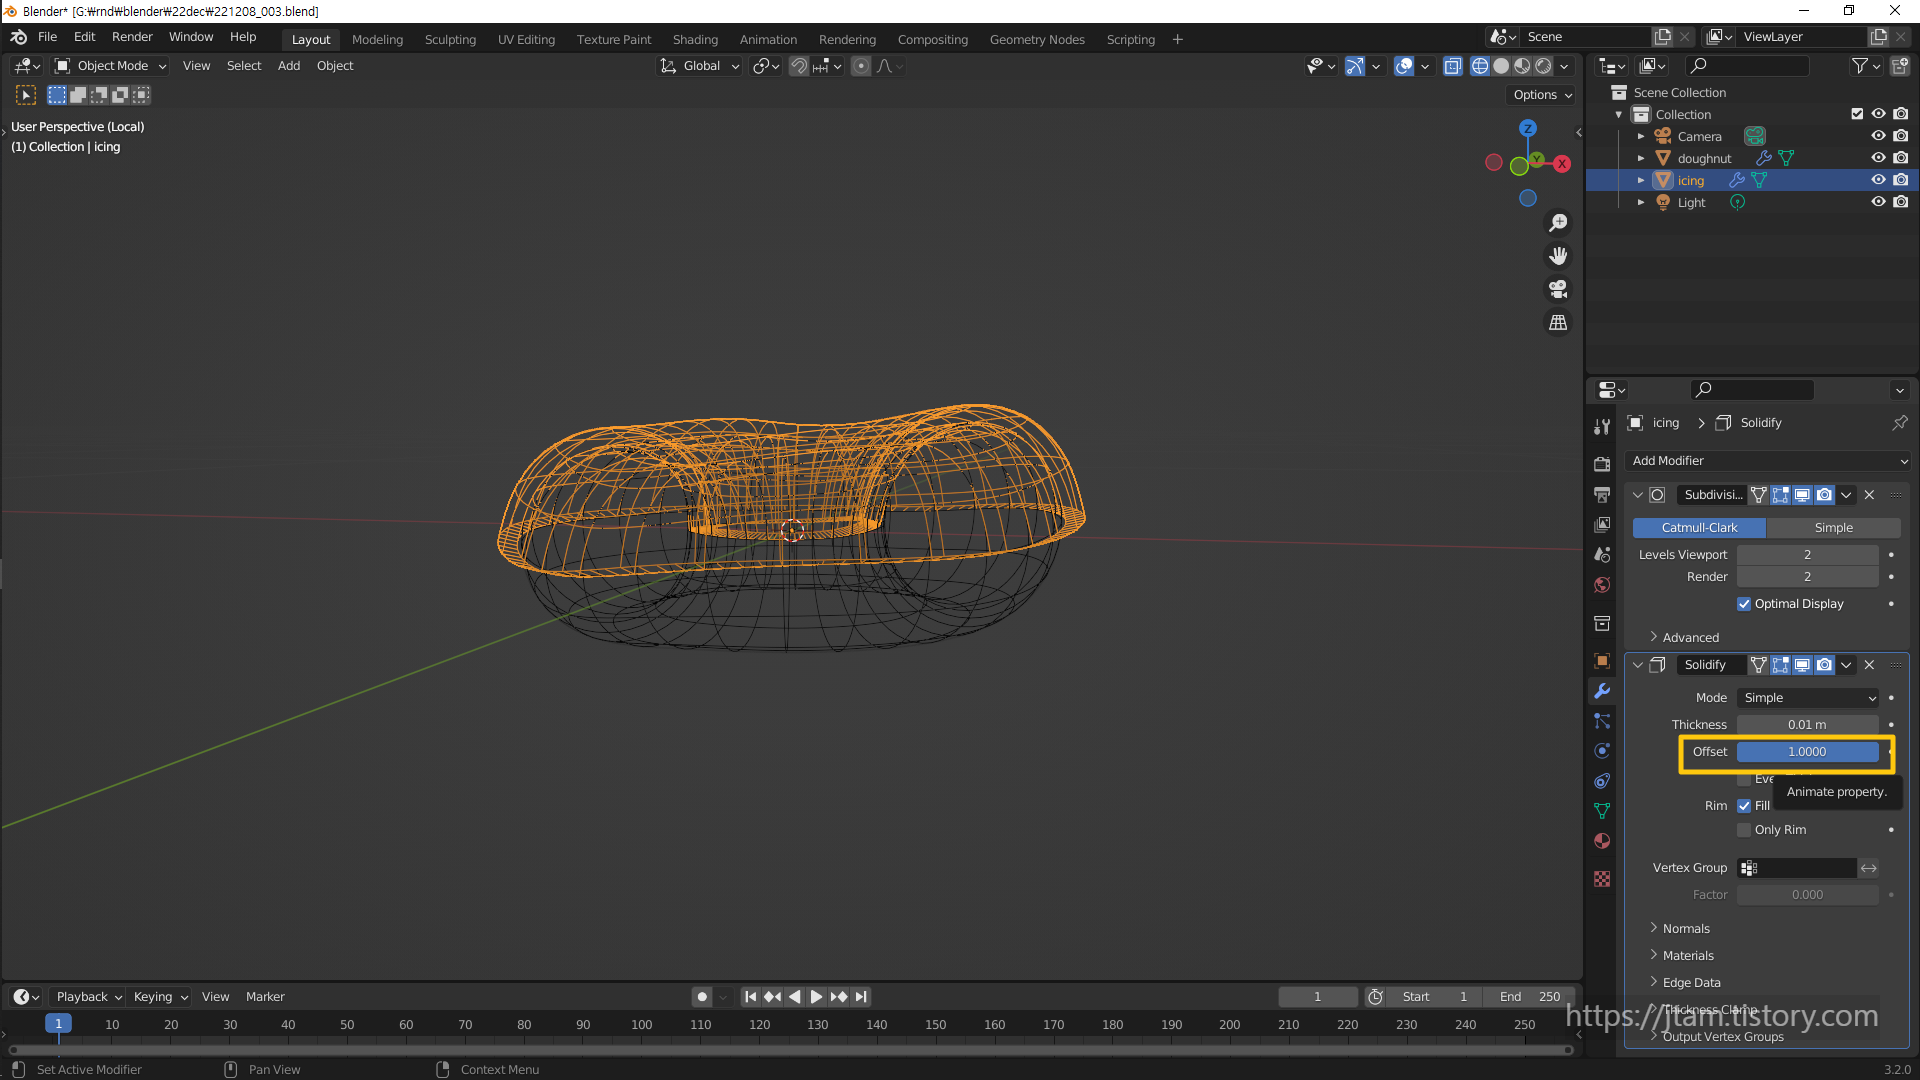Image resolution: width=1920 pixels, height=1080 pixels.
Task: Open the Render menu
Action: [x=132, y=37]
